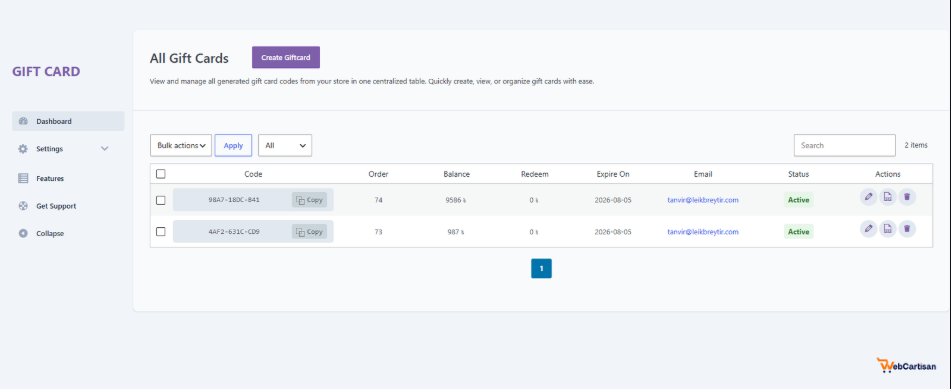951x389 pixels.
Task: Edit gift card 4AF2-631C-CD9 with pencil icon
Action: pyautogui.click(x=869, y=229)
